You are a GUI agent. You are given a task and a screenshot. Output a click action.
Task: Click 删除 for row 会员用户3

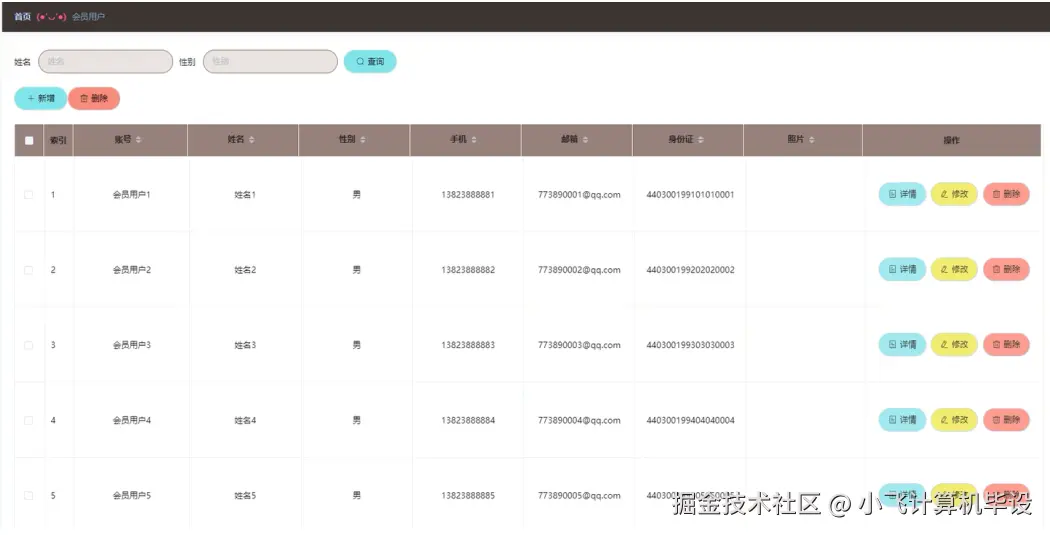click(1006, 344)
